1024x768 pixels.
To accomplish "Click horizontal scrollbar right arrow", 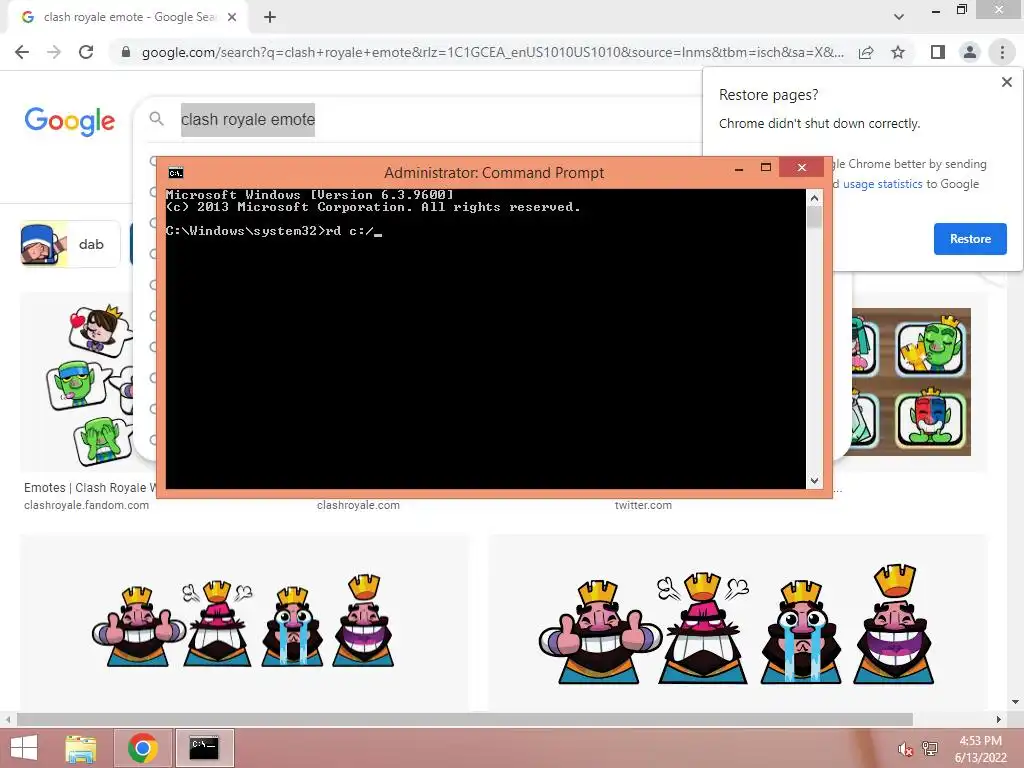I will tap(998, 719).
